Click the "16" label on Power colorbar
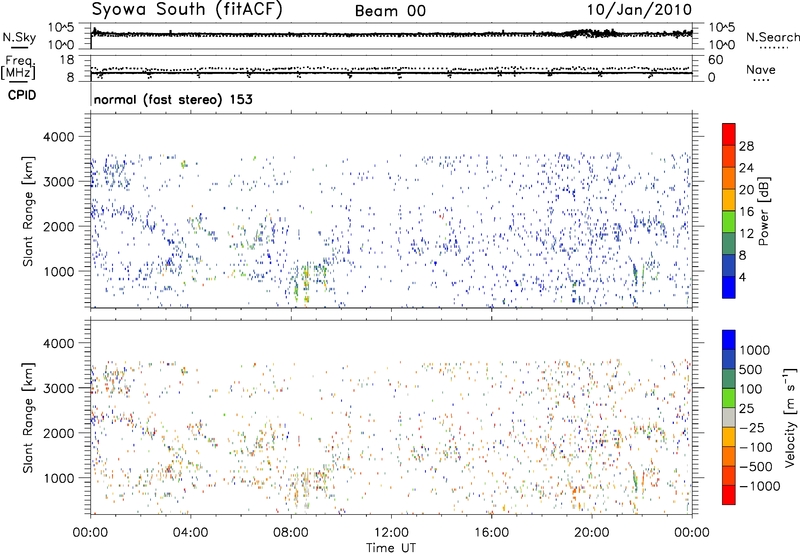 (746, 212)
